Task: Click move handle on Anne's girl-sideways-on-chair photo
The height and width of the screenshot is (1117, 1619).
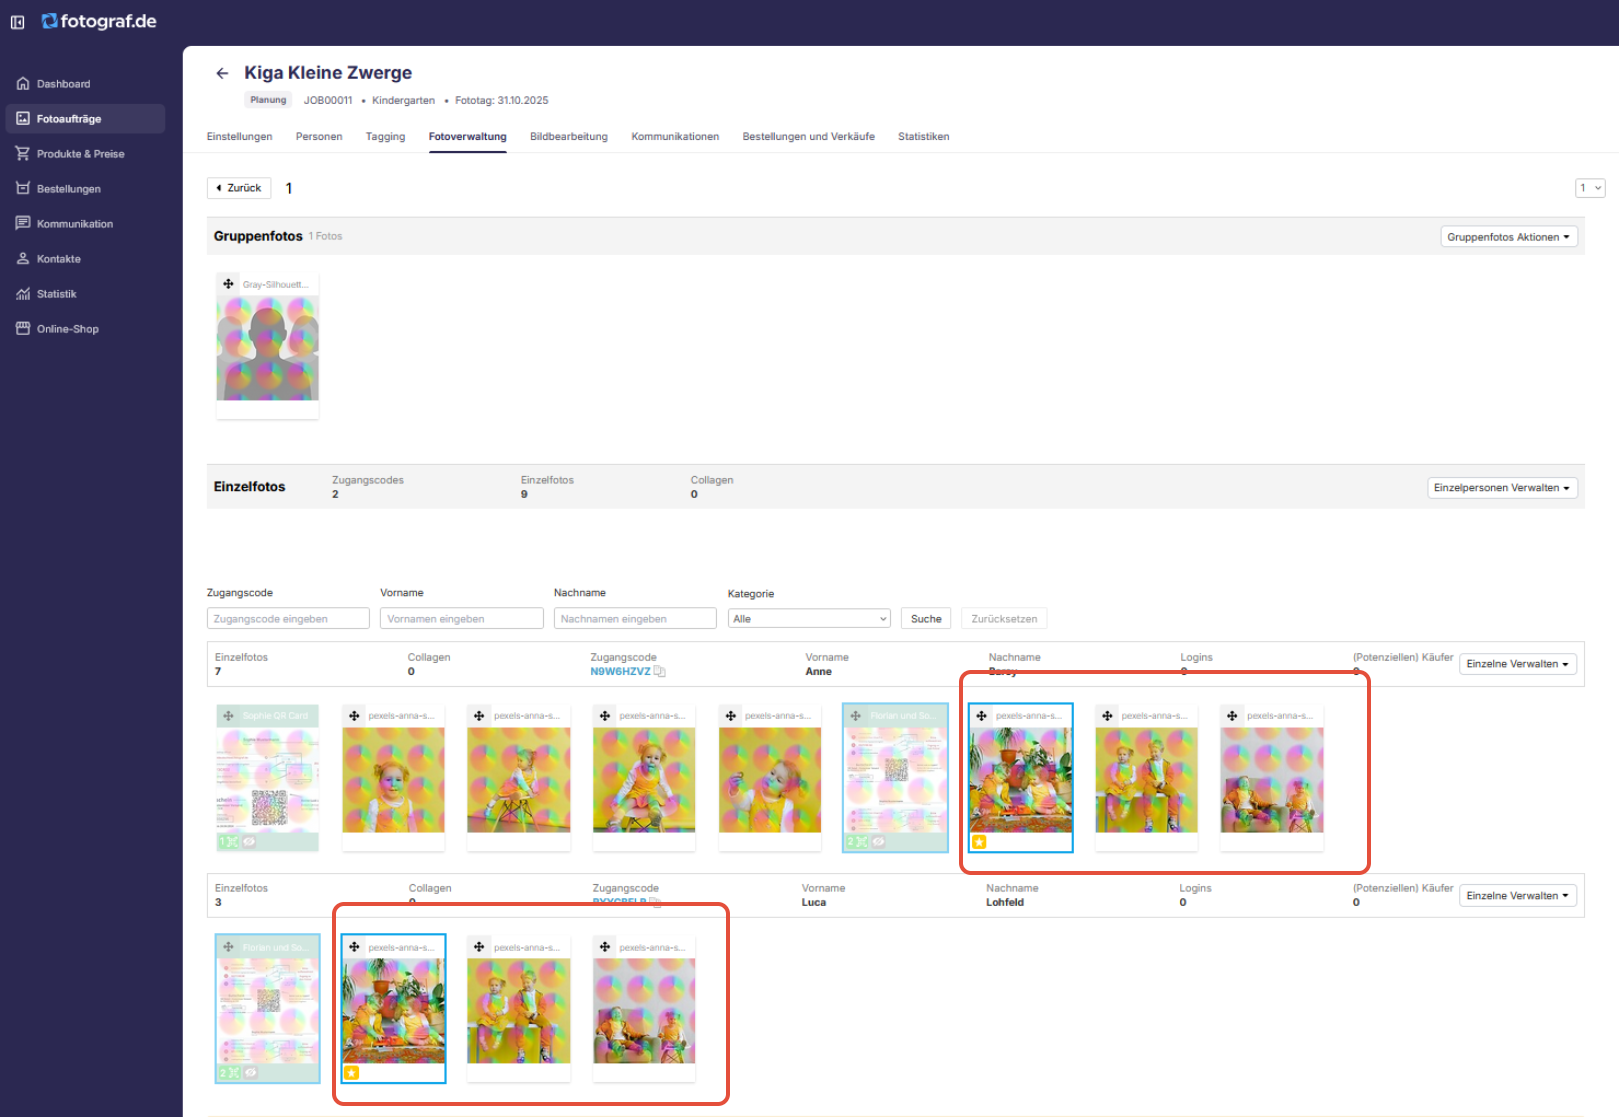Action: 479,716
